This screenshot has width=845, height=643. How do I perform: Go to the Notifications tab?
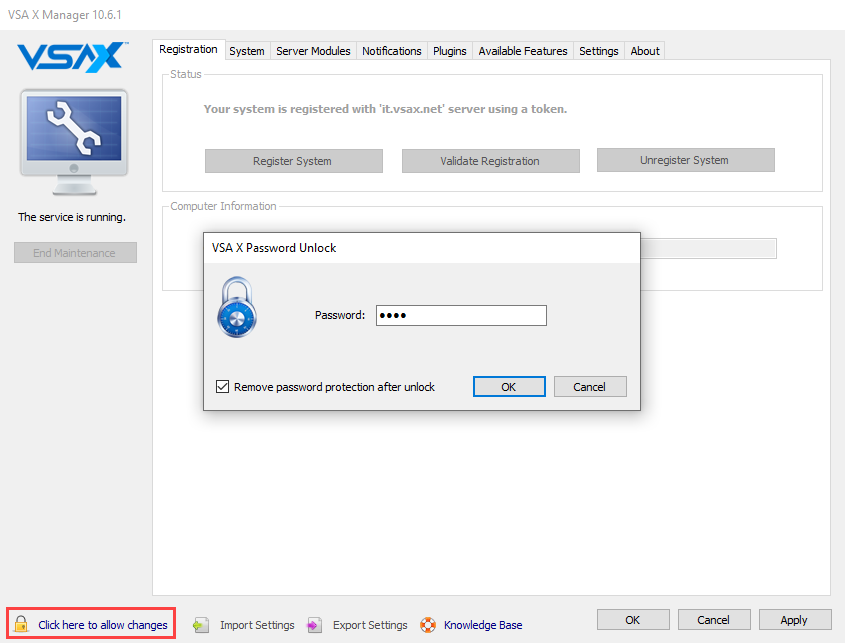(x=392, y=51)
